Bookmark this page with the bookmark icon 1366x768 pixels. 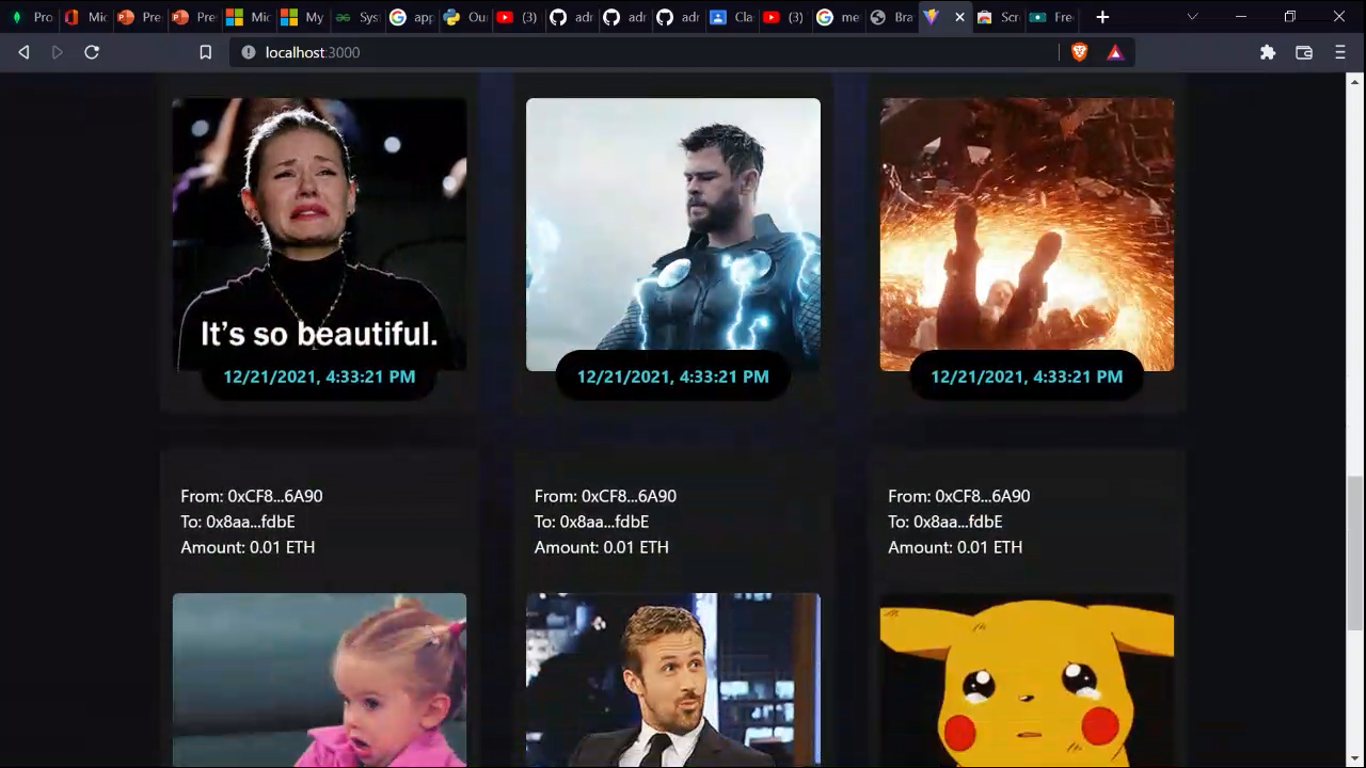click(205, 52)
